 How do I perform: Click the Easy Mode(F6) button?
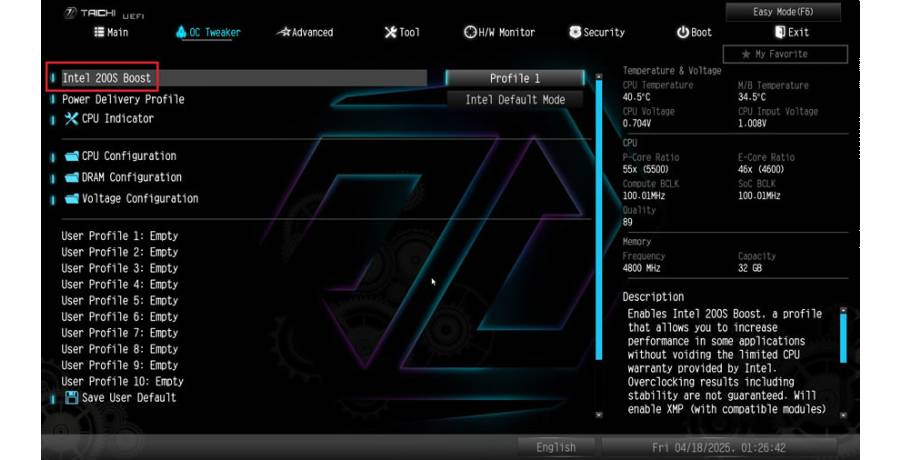click(783, 11)
